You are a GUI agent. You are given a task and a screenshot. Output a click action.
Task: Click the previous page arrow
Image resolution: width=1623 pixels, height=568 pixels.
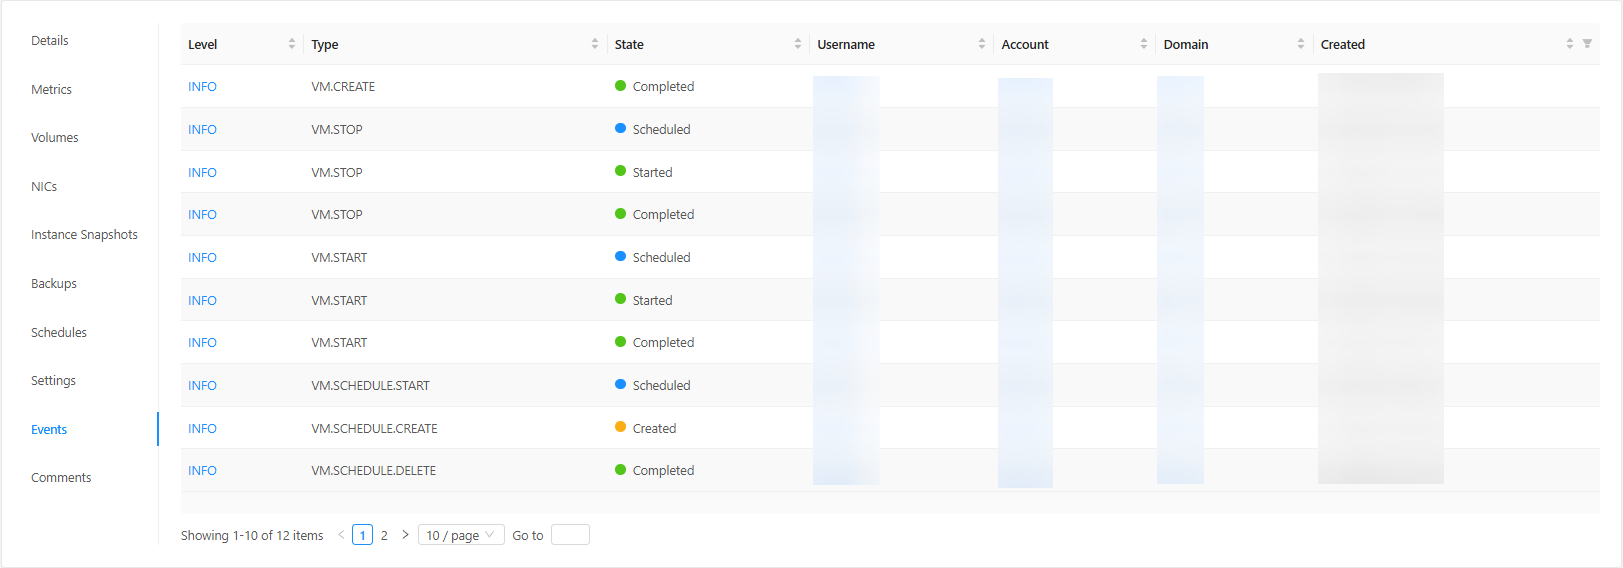[x=341, y=535]
